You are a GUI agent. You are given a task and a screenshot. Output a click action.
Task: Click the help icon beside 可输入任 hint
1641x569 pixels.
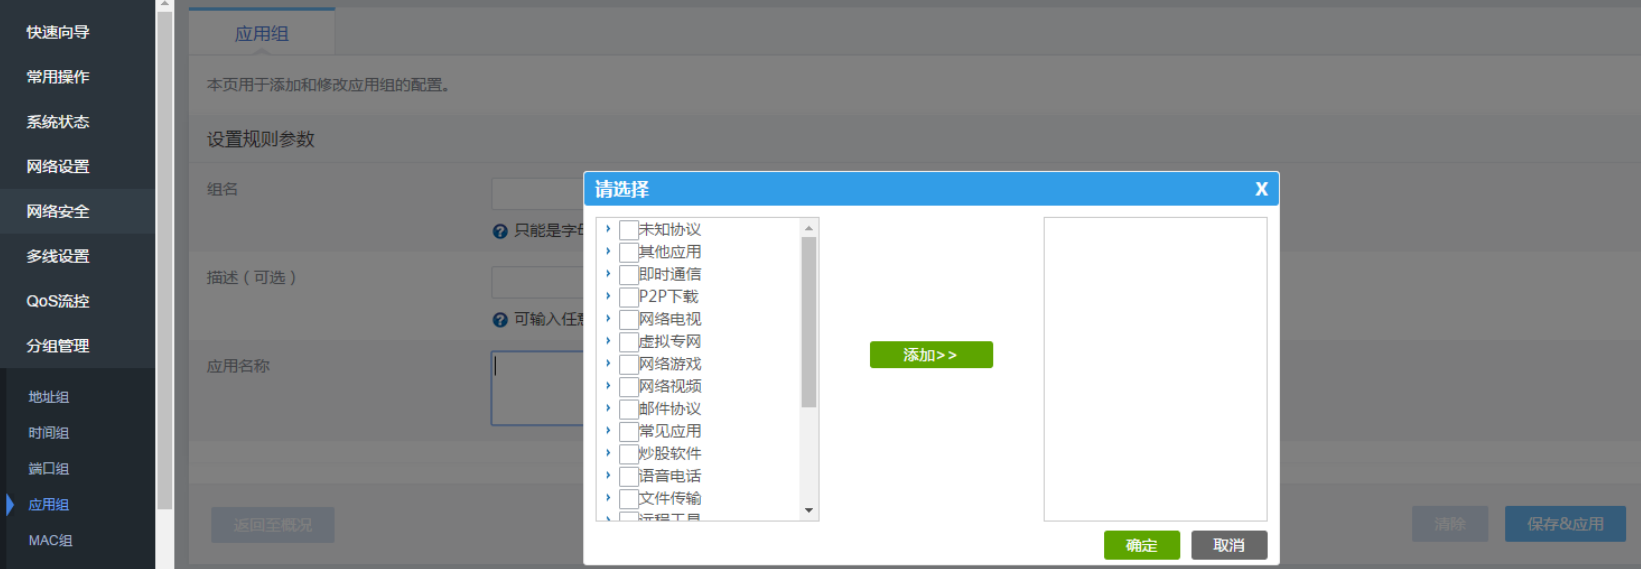[x=500, y=320]
